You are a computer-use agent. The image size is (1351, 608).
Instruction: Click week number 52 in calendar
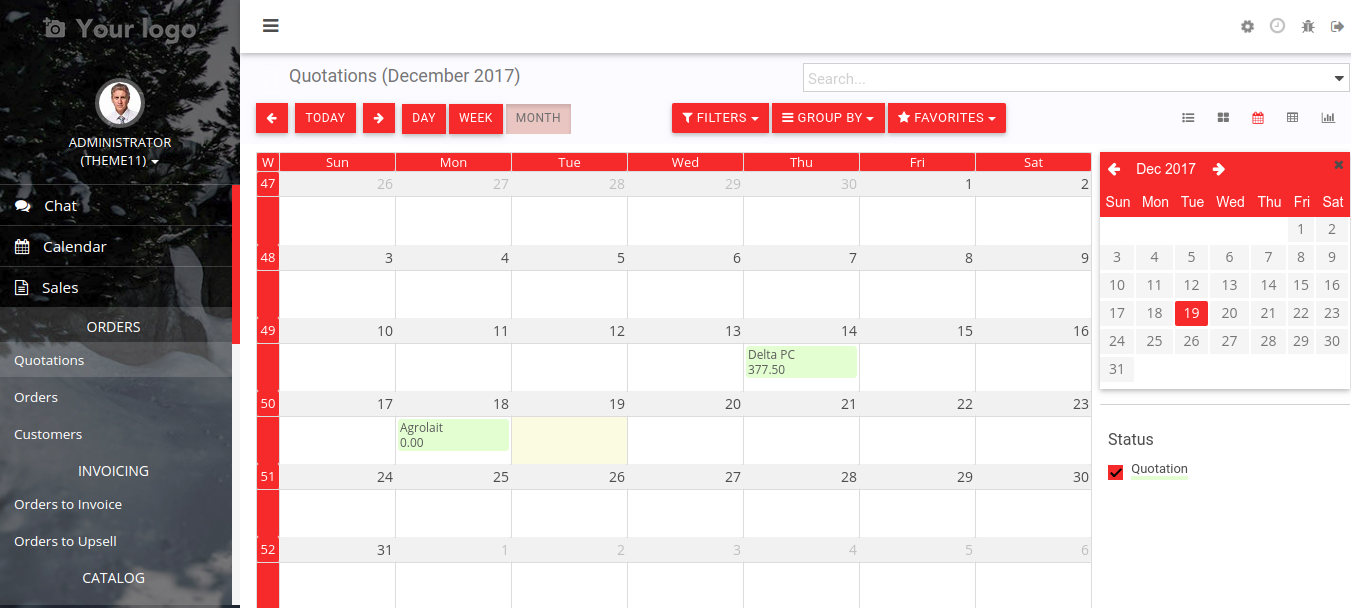coord(267,550)
